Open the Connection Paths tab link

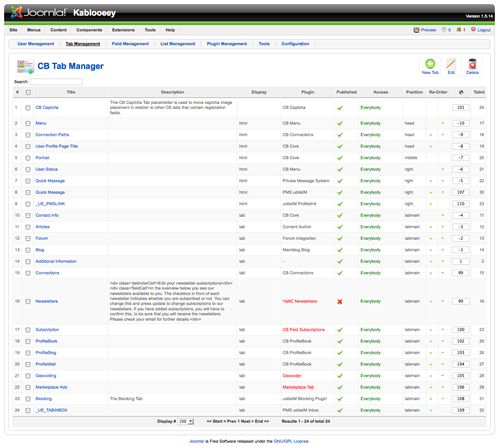pyautogui.click(x=52, y=135)
